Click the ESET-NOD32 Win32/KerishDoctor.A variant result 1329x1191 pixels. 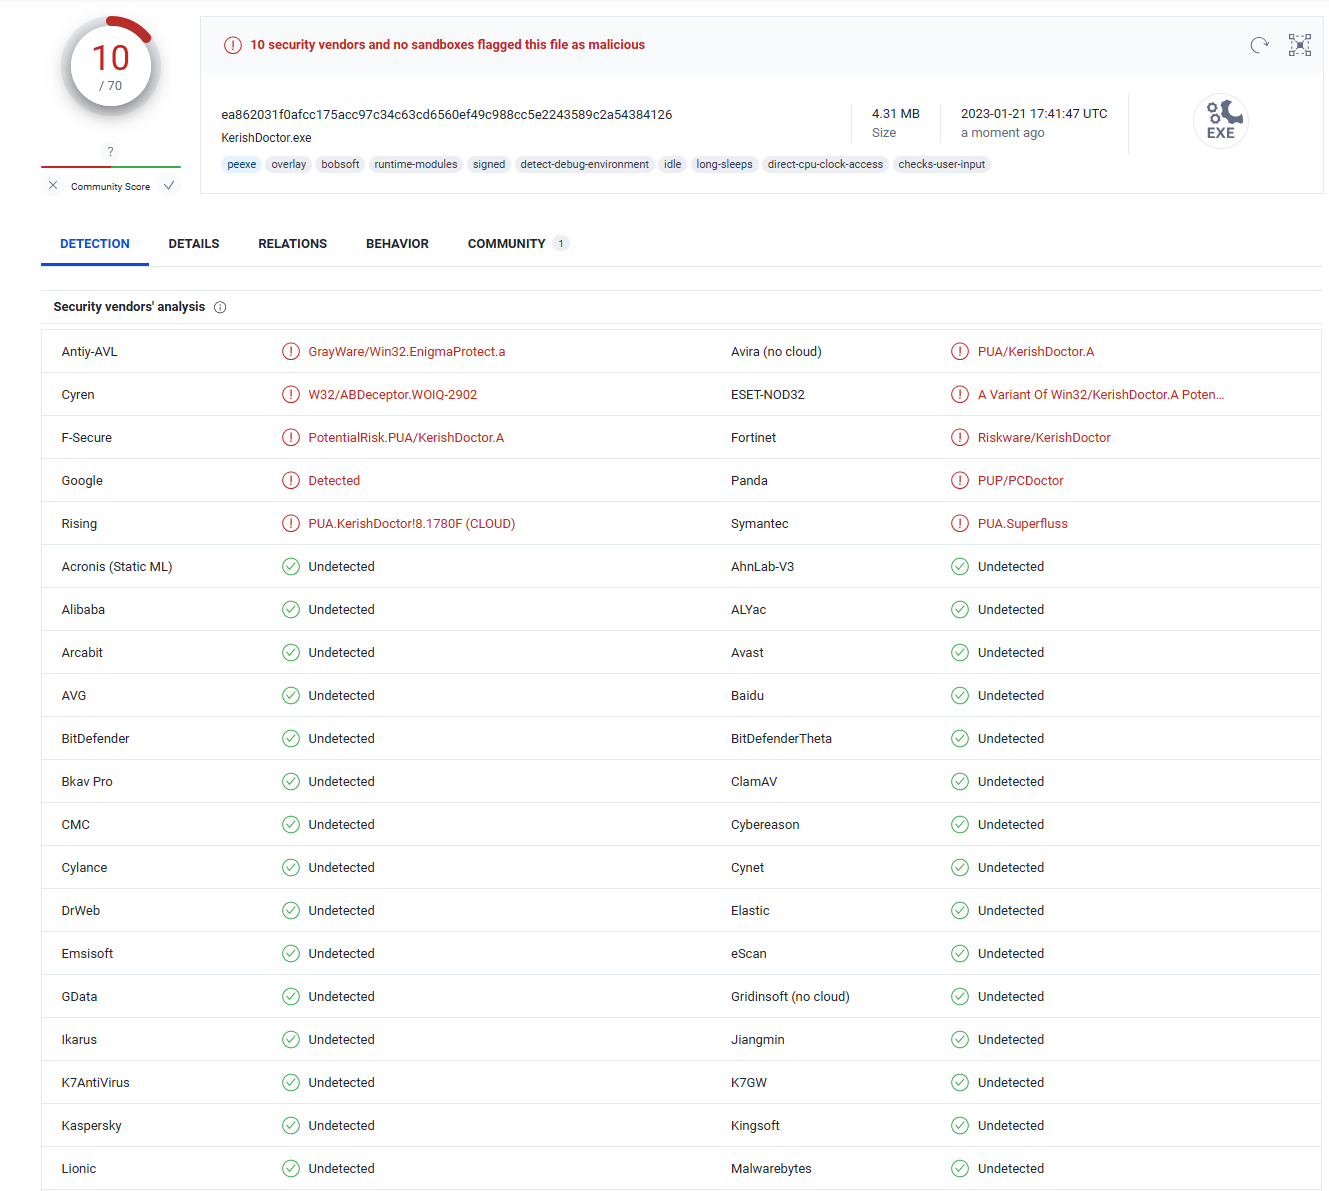(x=1101, y=395)
